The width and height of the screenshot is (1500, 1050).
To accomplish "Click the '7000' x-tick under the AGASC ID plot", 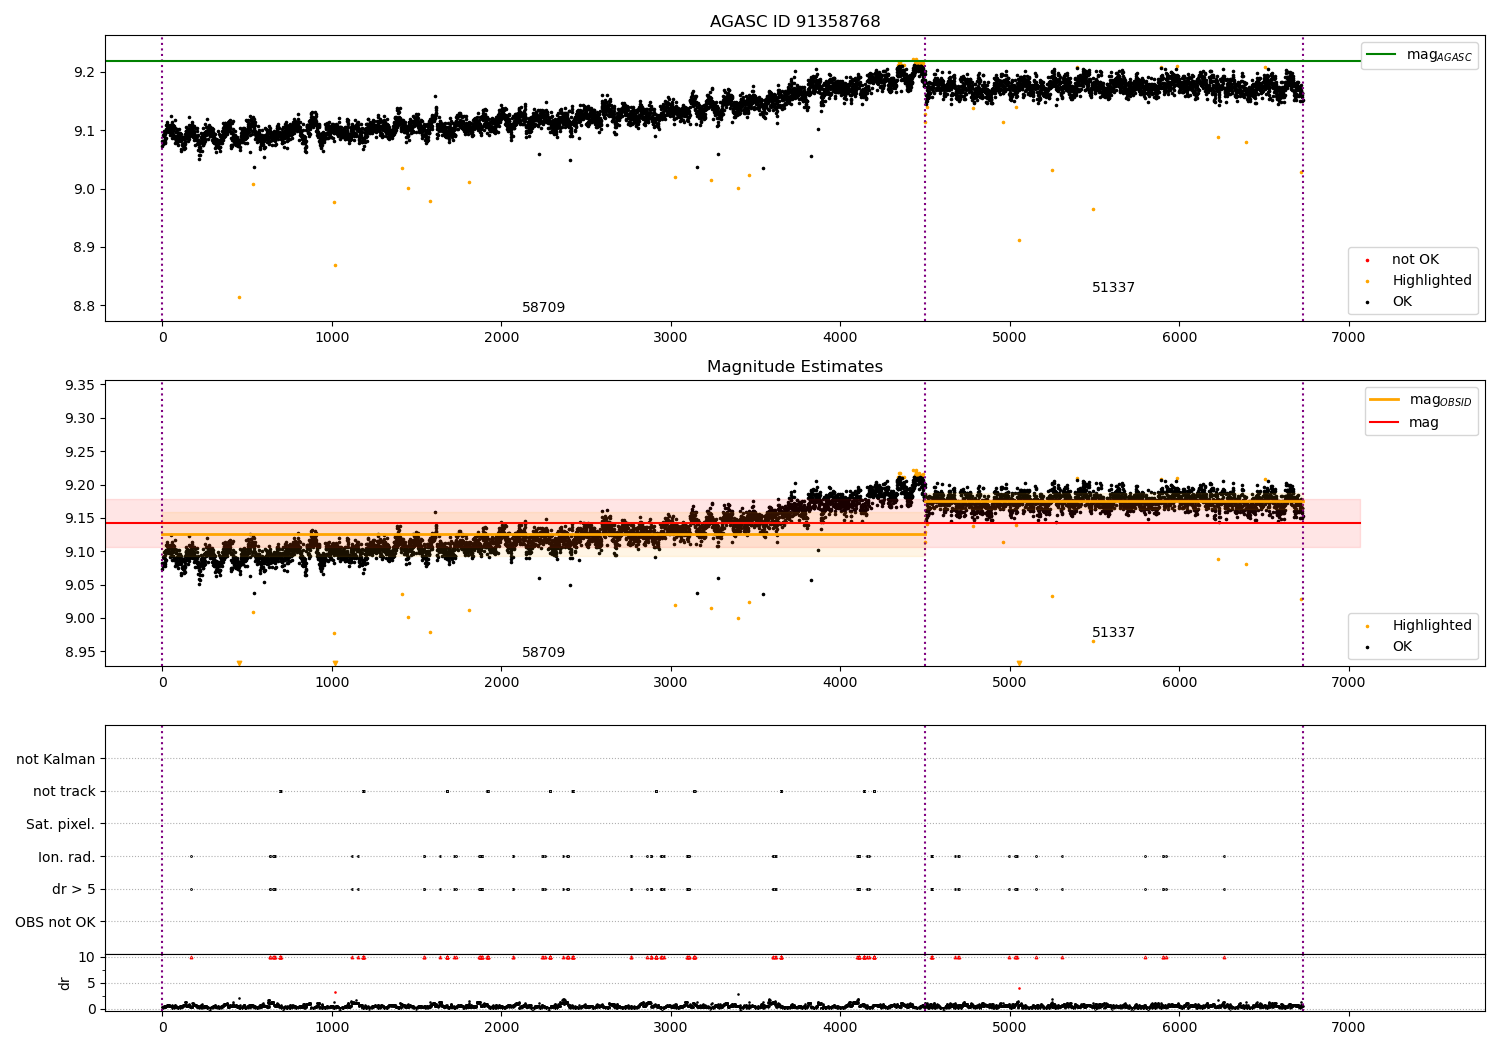I will [1349, 338].
